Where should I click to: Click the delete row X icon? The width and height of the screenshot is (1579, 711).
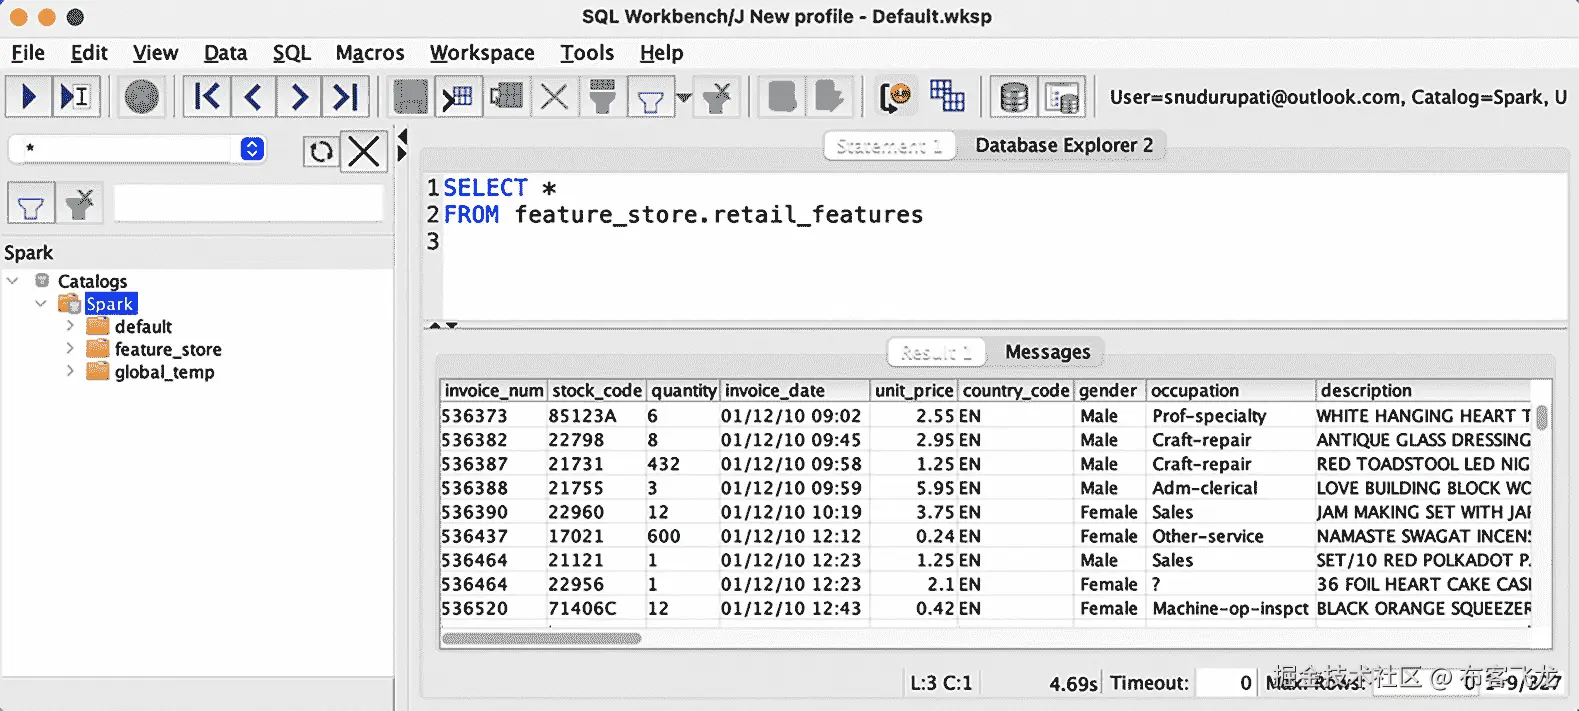point(554,97)
